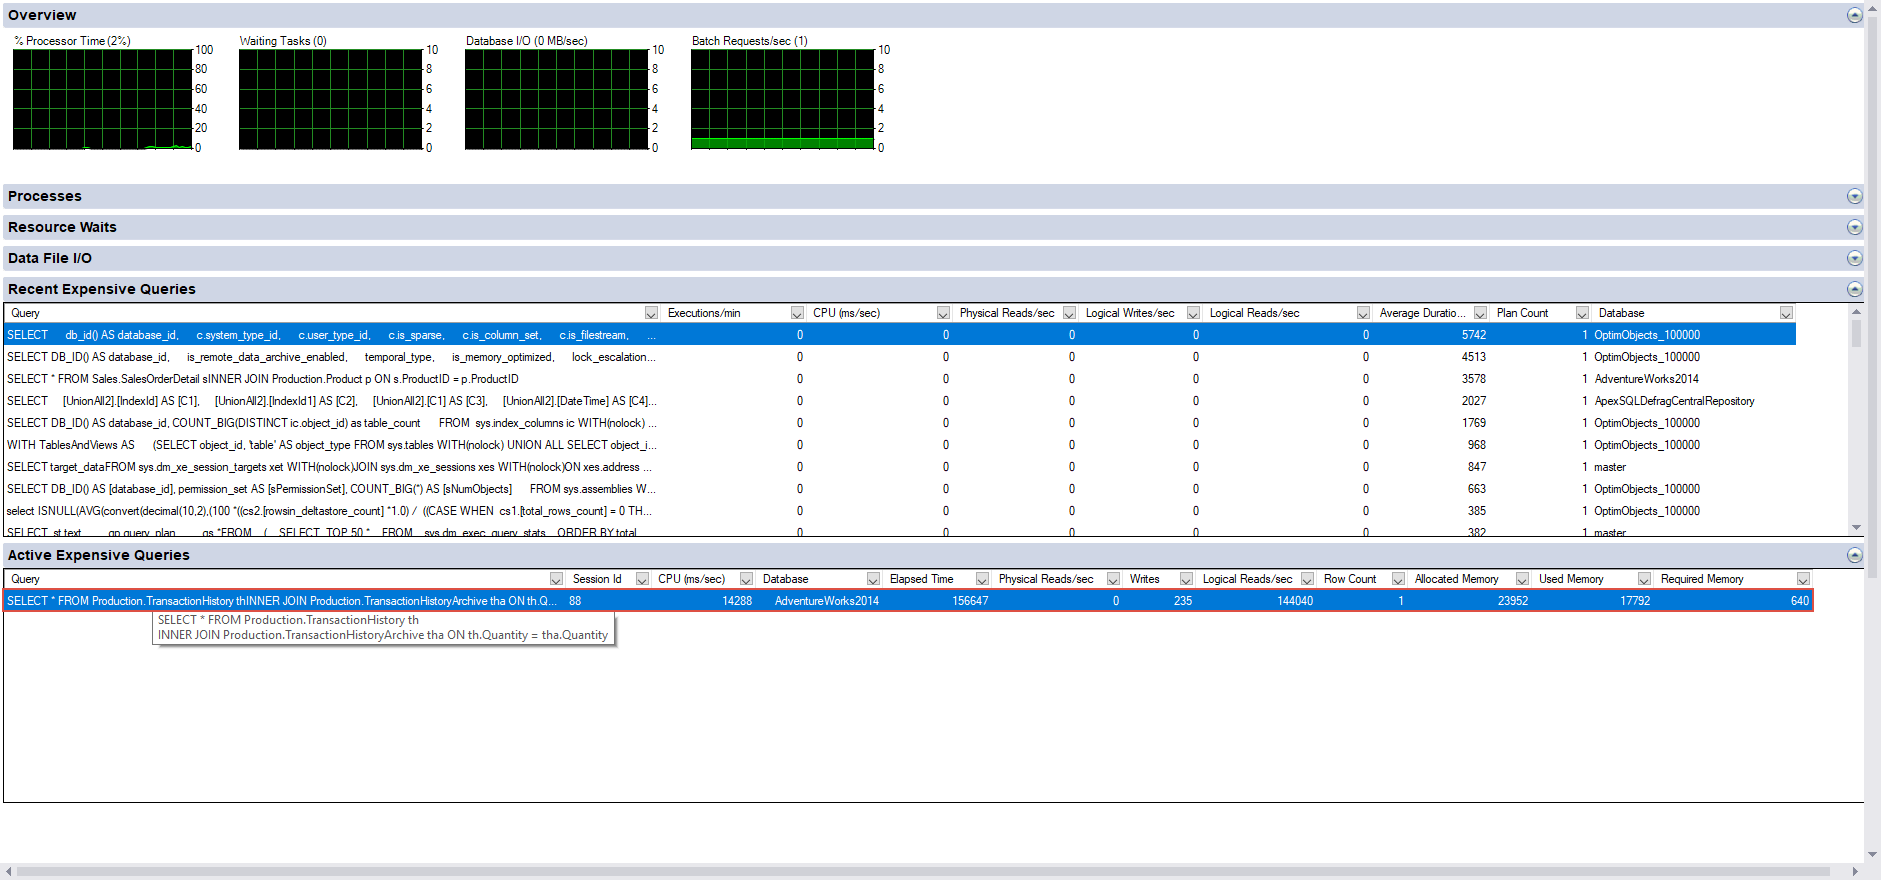This screenshot has height=880, width=1881.
Task: Select the sys.dm_xe_session_targets query row
Action: point(900,467)
